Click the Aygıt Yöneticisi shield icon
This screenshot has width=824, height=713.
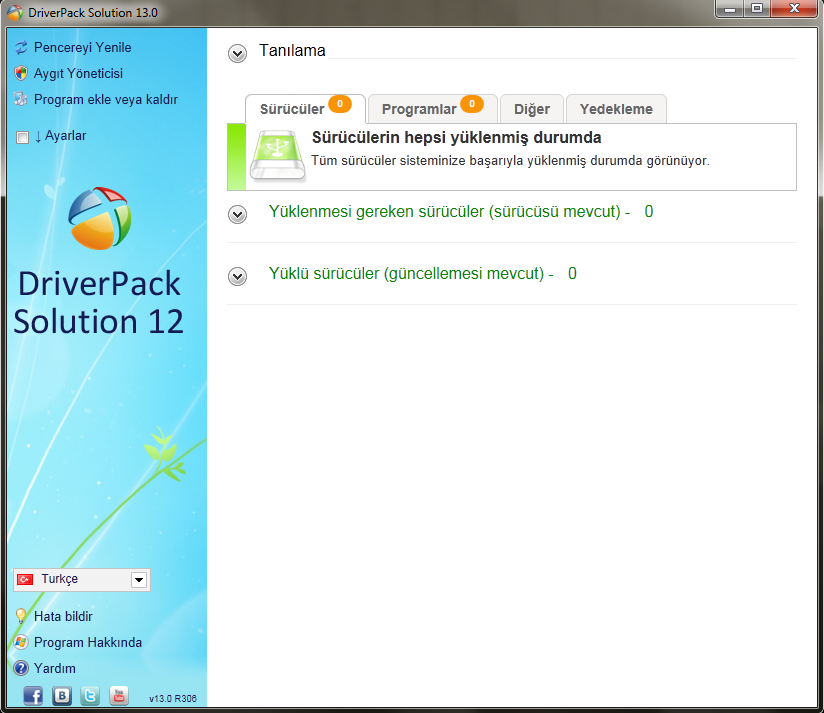pos(21,73)
